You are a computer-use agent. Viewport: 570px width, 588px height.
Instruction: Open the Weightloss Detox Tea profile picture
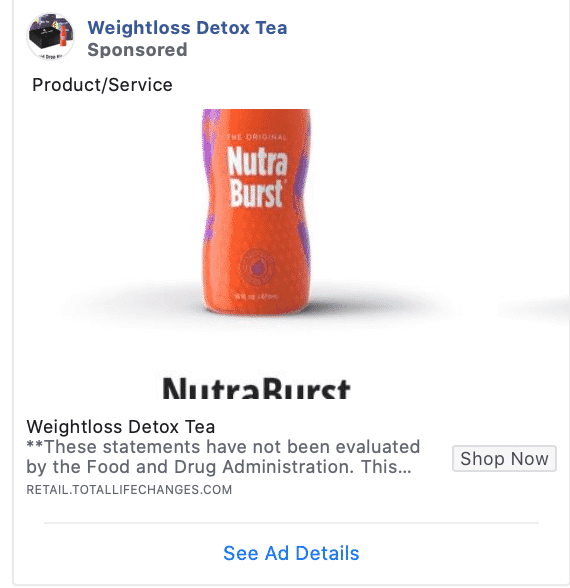(x=50, y=36)
